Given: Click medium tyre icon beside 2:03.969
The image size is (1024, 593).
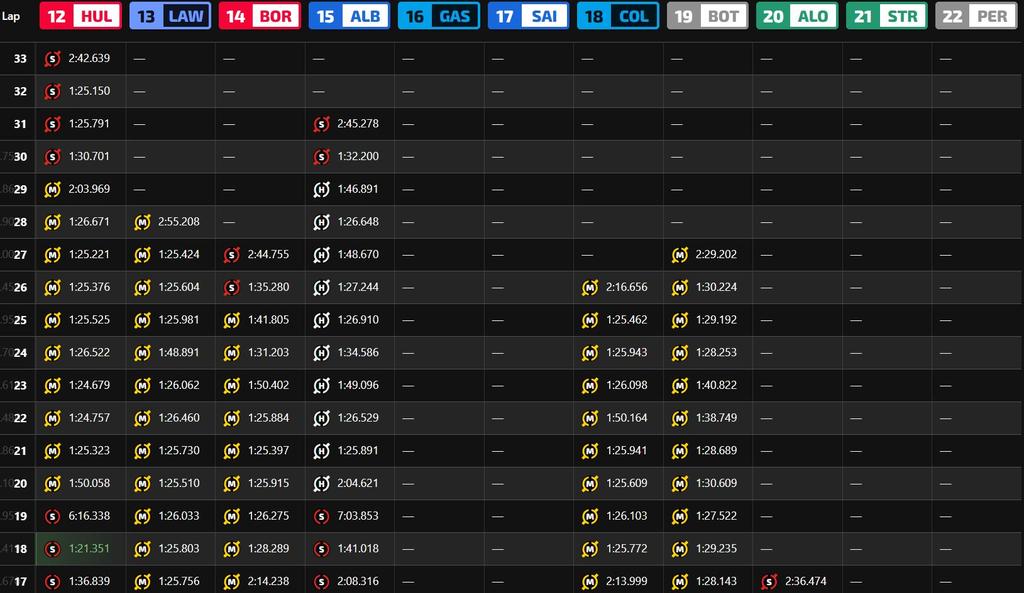Looking at the screenshot, I should tap(52, 189).
